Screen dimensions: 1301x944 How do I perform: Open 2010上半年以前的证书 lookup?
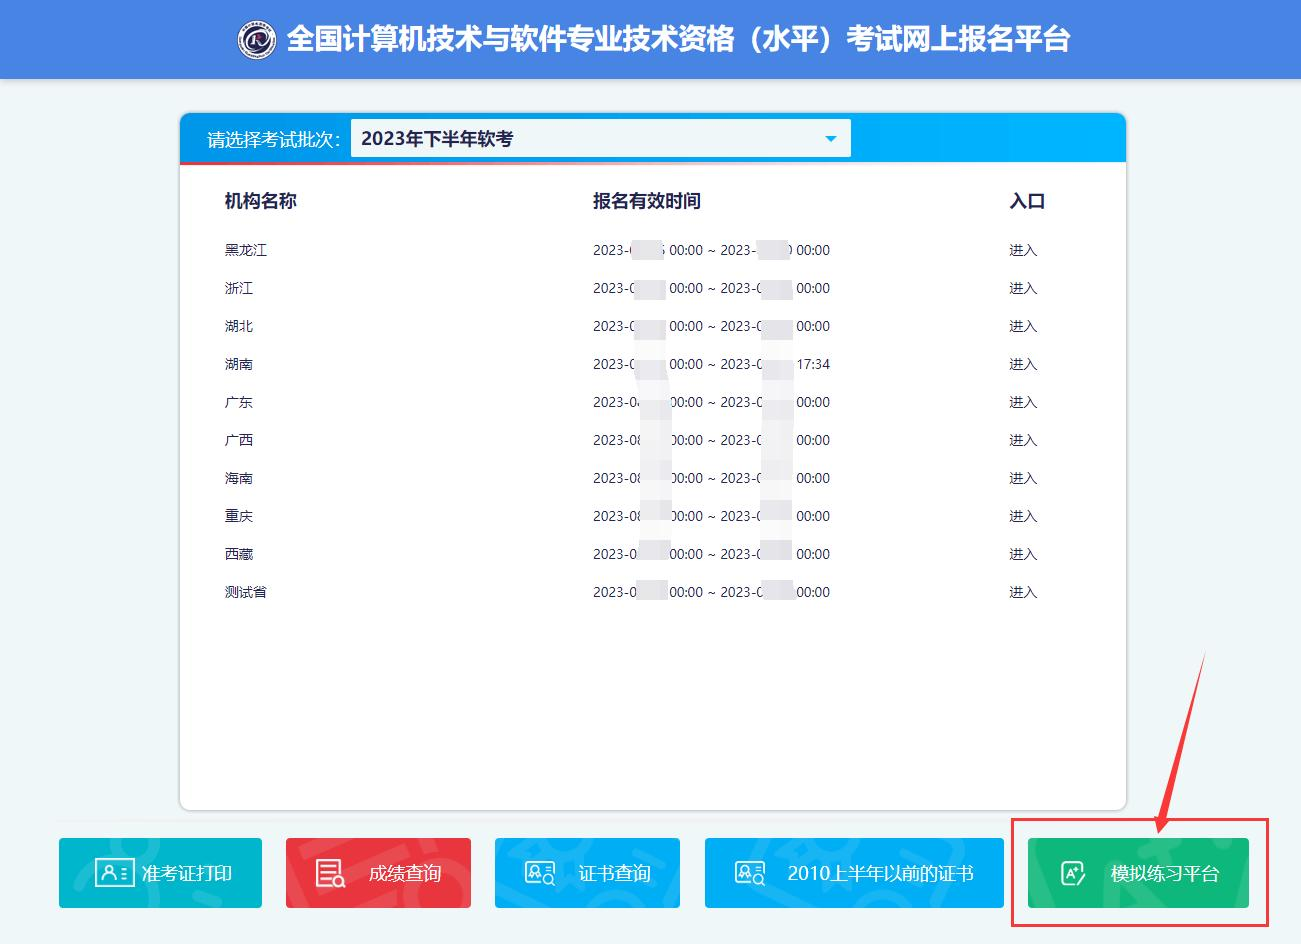(854, 873)
